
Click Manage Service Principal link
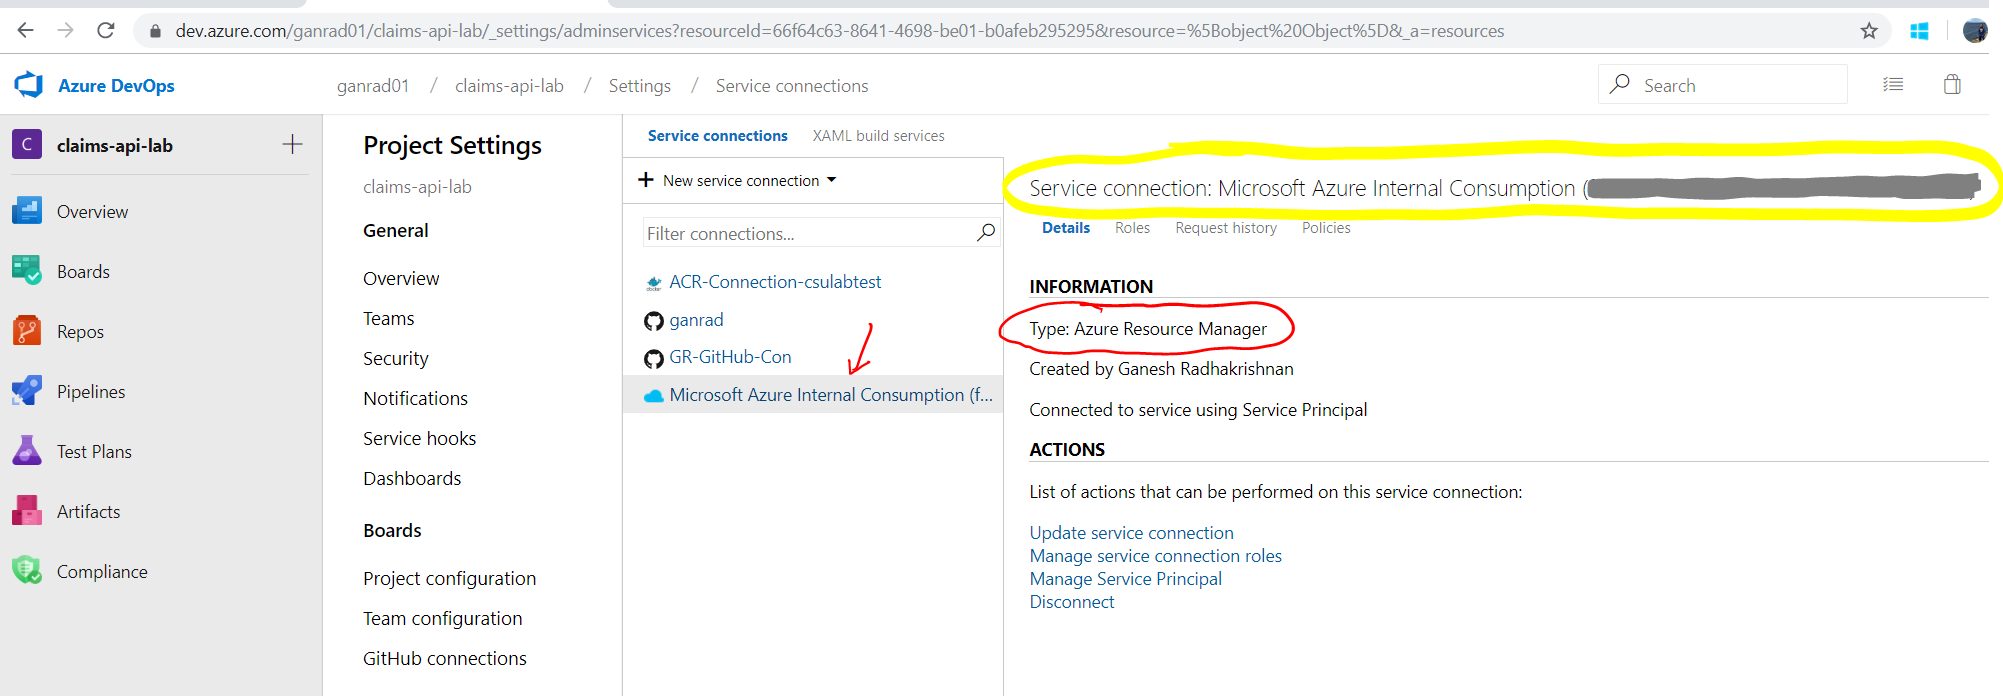(1125, 579)
